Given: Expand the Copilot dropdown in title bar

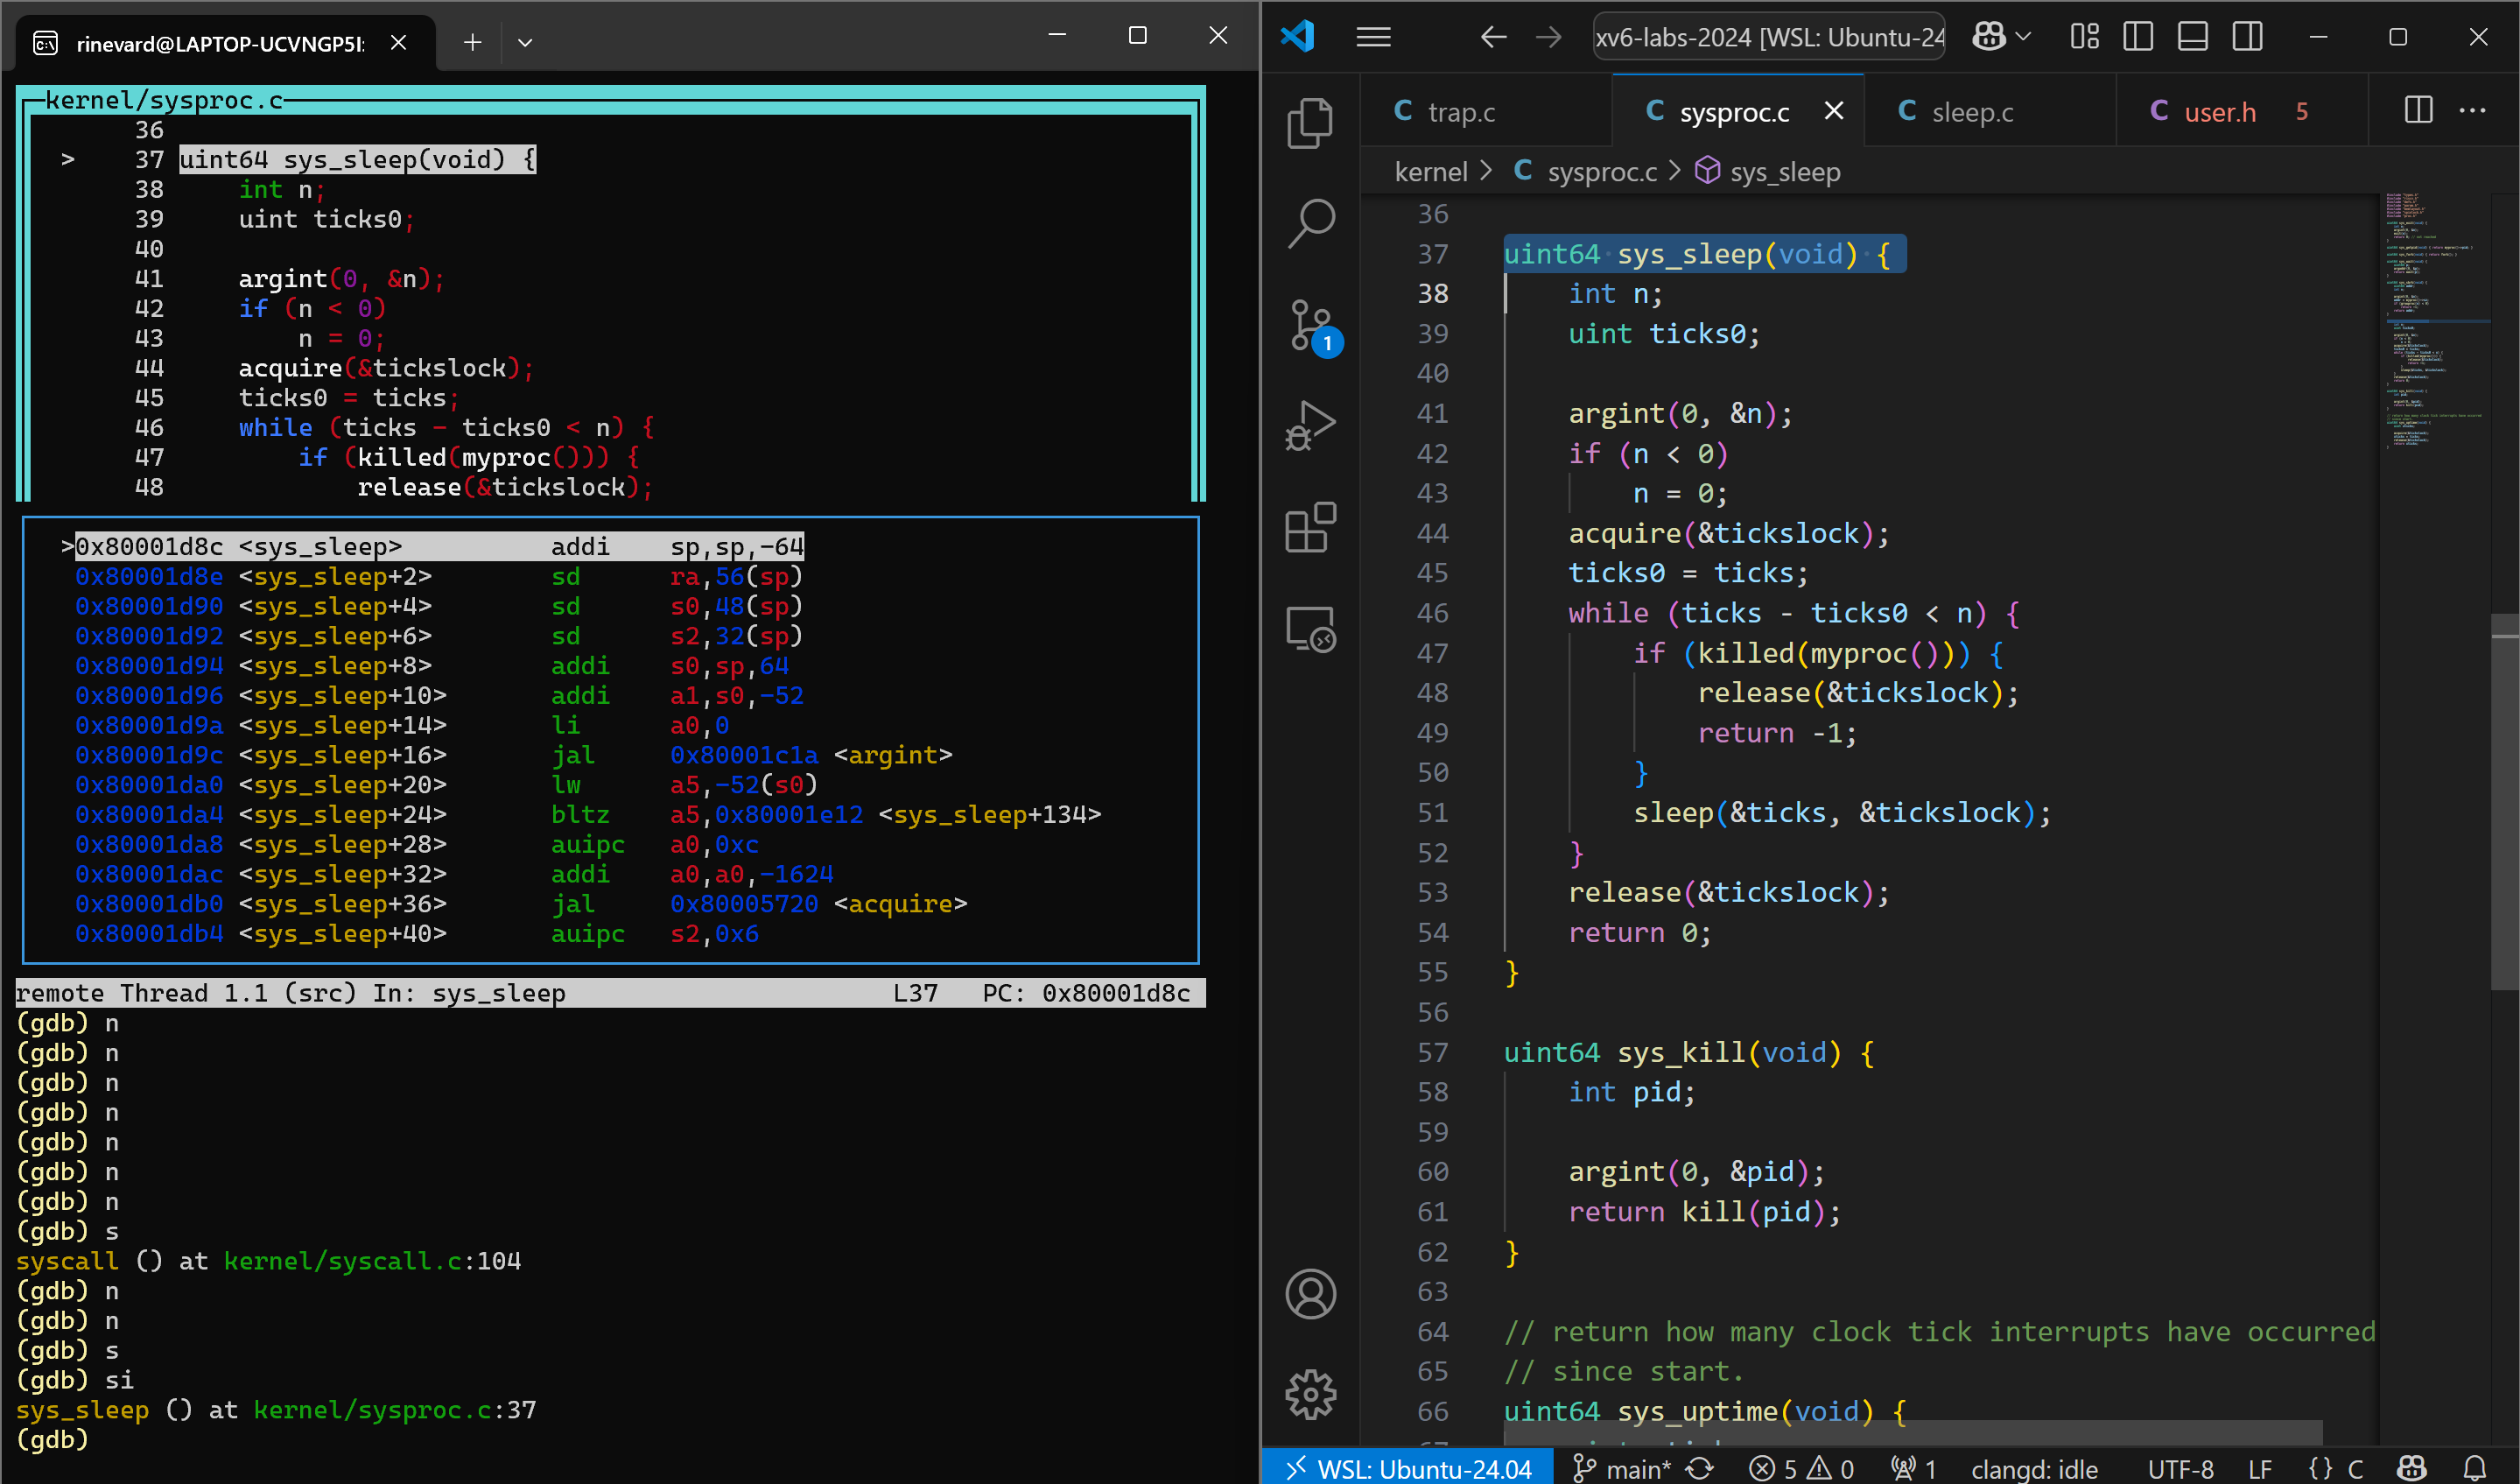Looking at the screenshot, I should coord(2022,37).
